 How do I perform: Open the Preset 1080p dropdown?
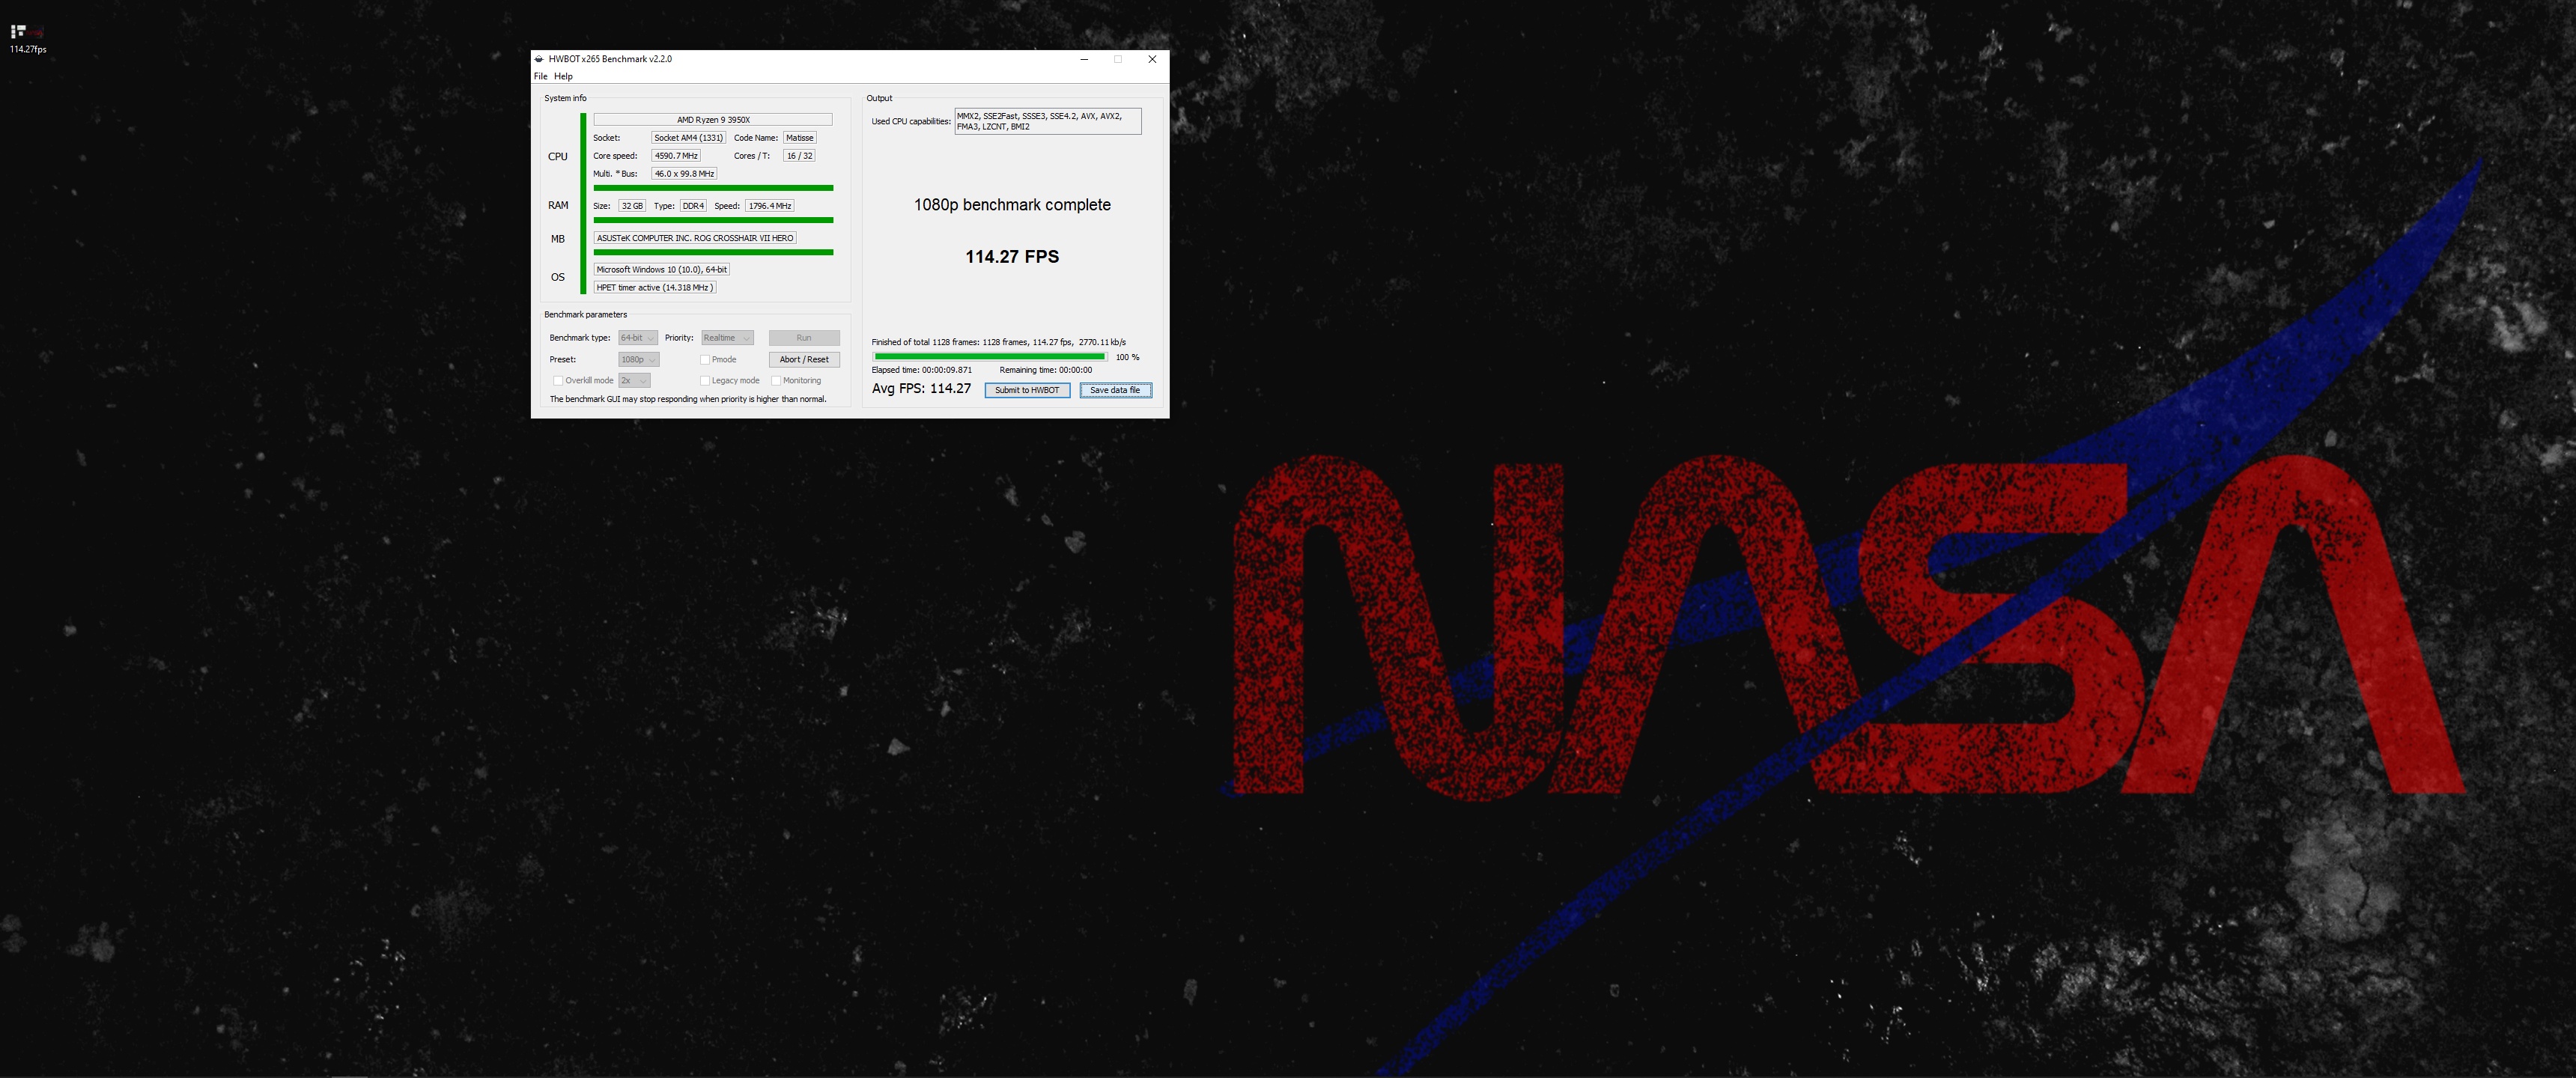pos(639,360)
